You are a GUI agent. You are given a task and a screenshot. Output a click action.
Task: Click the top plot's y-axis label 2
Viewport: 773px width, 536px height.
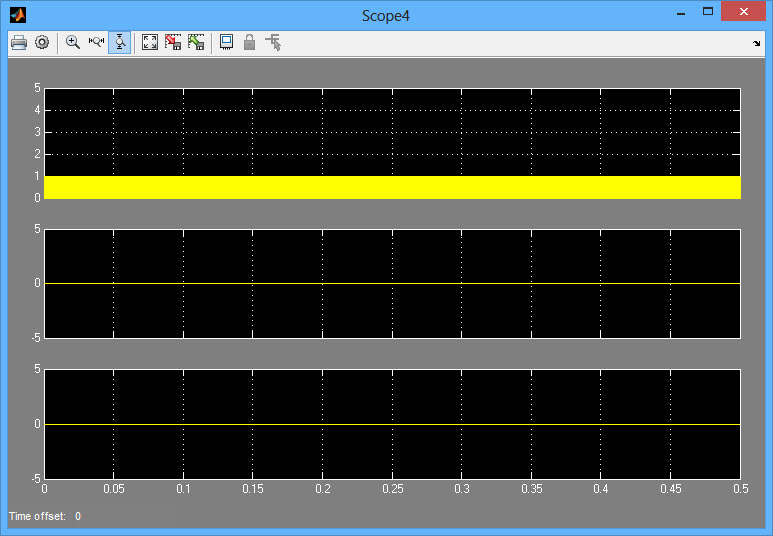coord(37,154)
